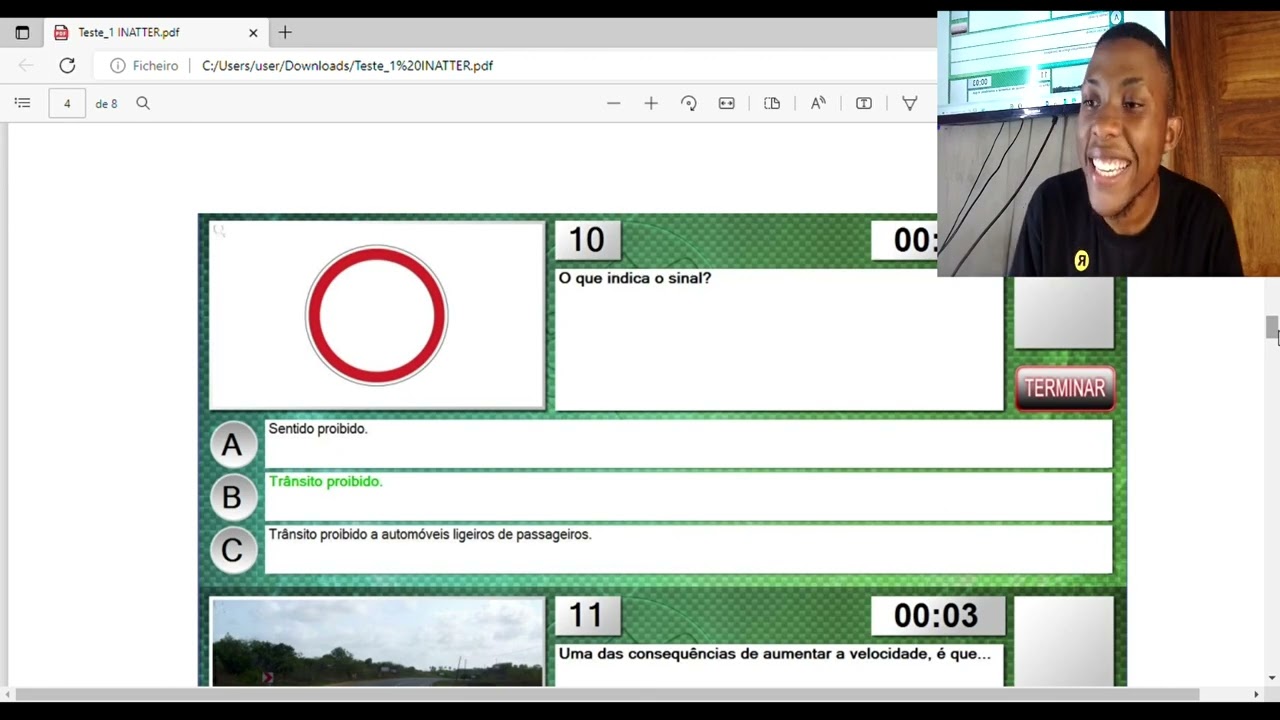
Task: Click the green answer 'Trânsito proibido.'
Action: (325, 482)
